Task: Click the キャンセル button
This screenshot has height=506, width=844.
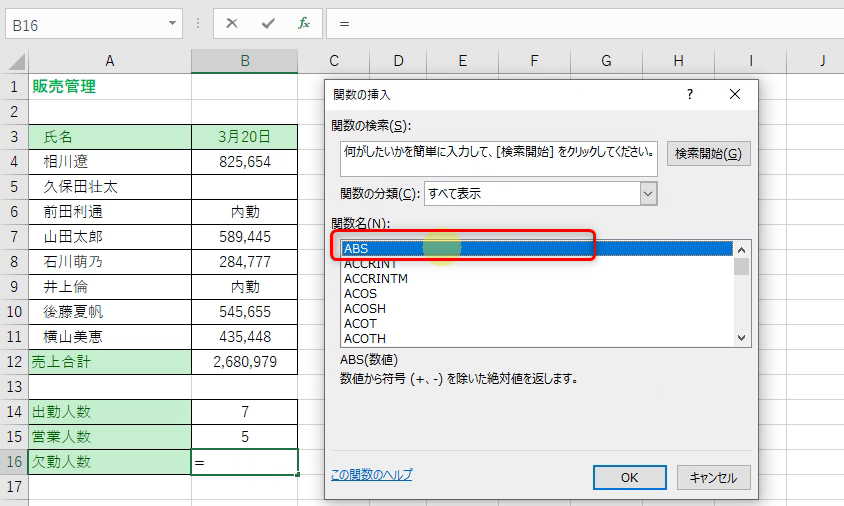Action: 713,477
